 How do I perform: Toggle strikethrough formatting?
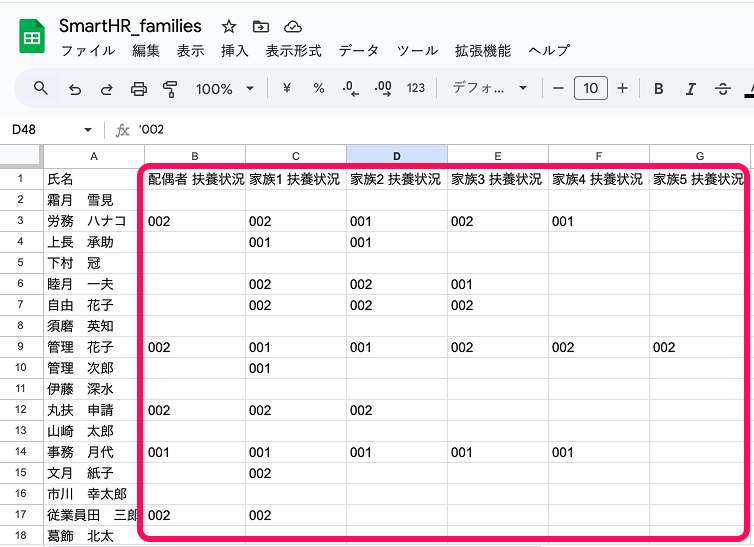(x=723, y=89)
